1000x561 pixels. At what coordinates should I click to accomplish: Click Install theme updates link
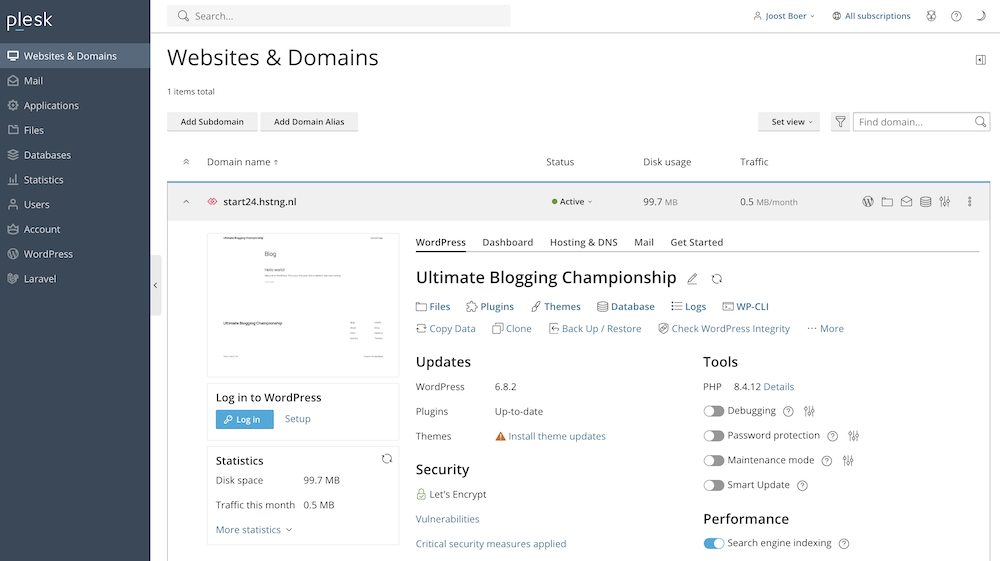557,436
